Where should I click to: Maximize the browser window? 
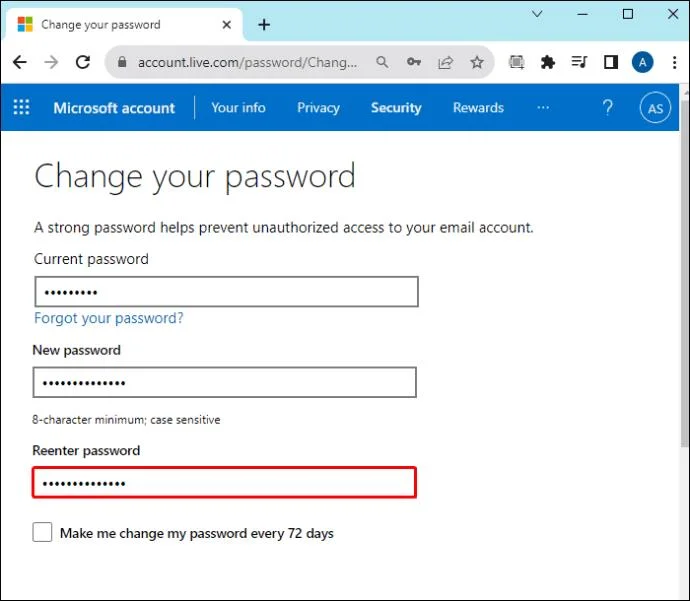(628, 14)
